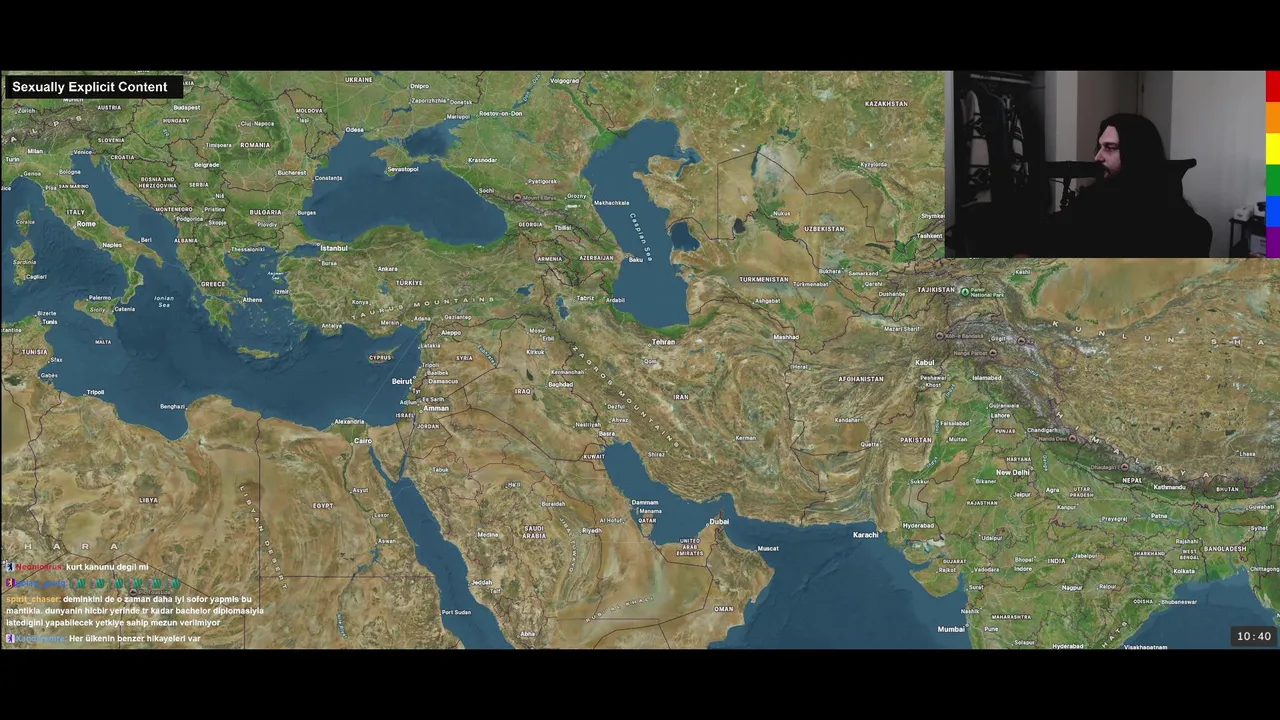The width and height of the screenshot is (1280, 720).
Task: Click the Benghazi city label
Action: point(172,406)
